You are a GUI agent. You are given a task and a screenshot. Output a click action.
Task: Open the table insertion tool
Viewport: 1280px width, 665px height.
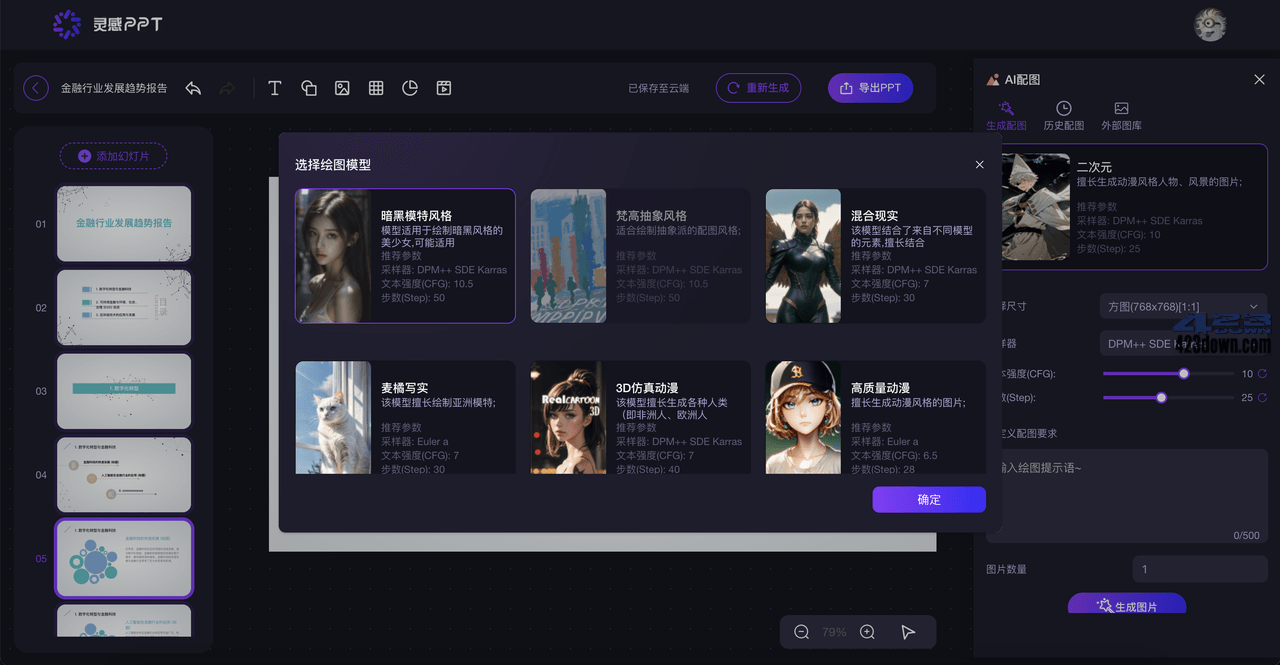tap(376, 88)
